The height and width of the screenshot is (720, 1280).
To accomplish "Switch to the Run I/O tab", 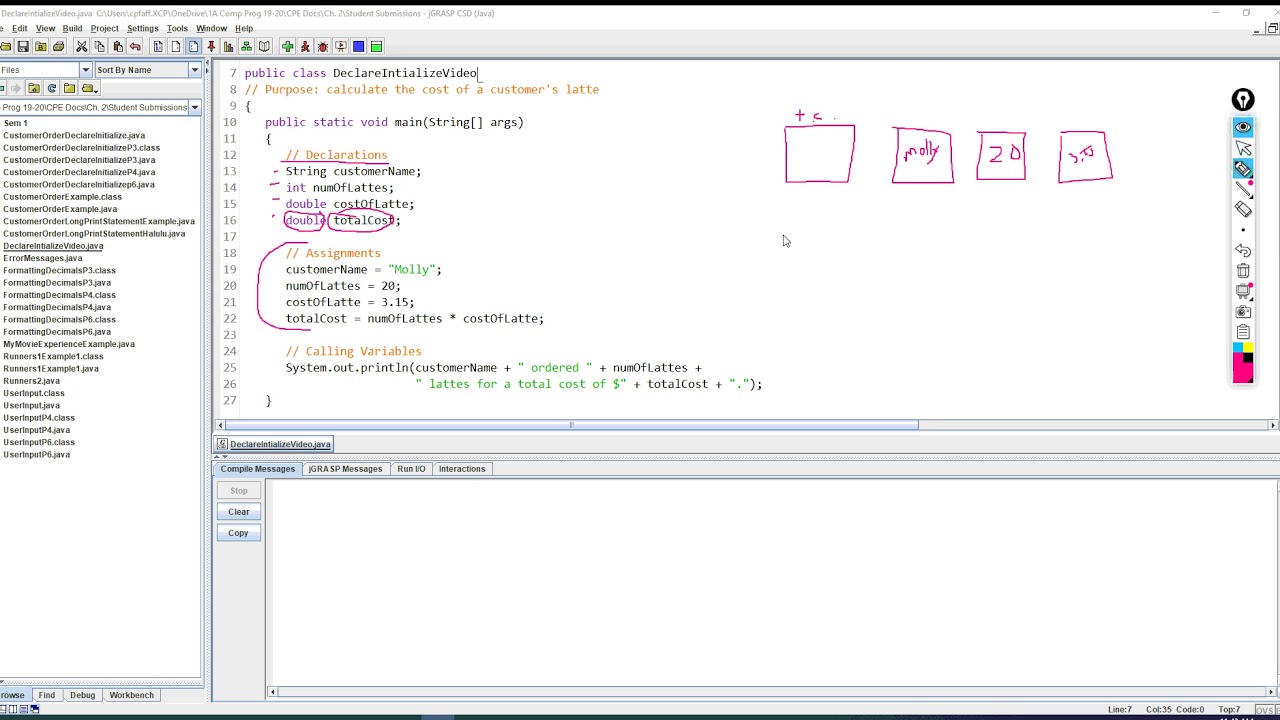I will click(411, 469).
